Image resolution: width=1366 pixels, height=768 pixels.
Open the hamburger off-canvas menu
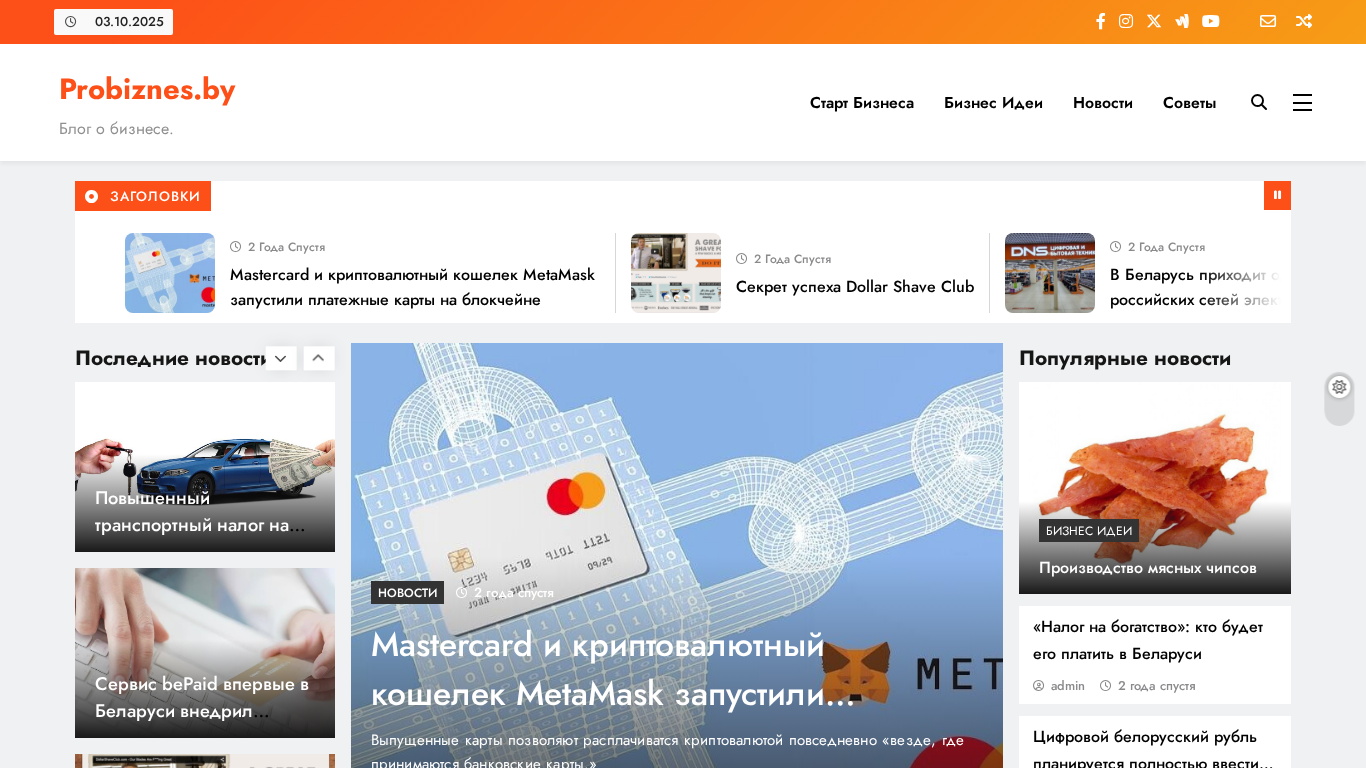tap(1302, 102)
